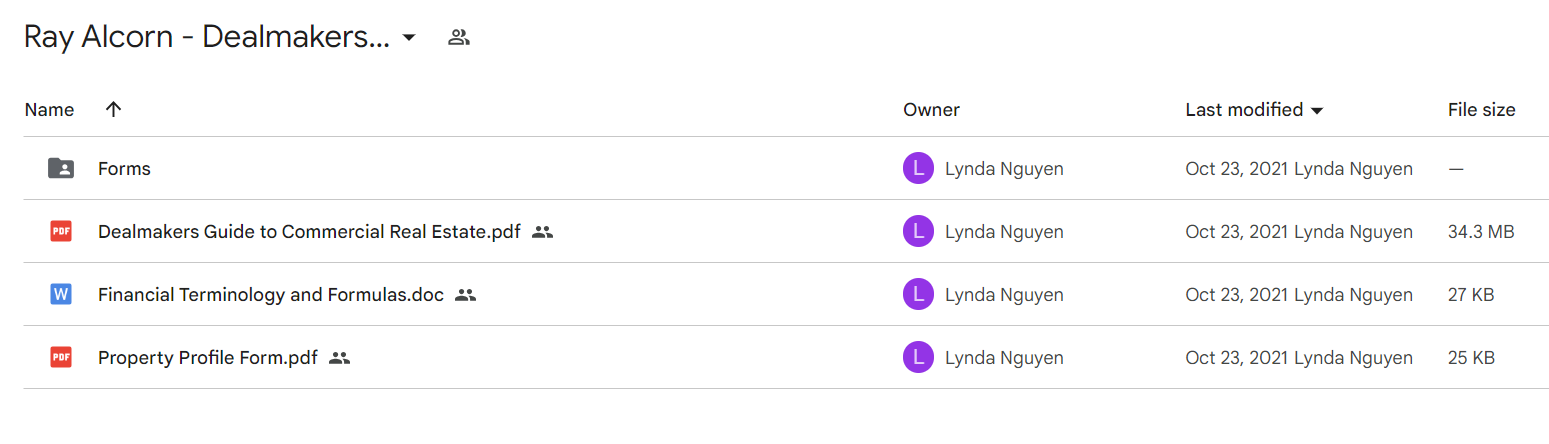Click shared icon beside Property Profile Form.pdf
The height and width of the screenshot is (444, 1549).
tap(339, 357)
